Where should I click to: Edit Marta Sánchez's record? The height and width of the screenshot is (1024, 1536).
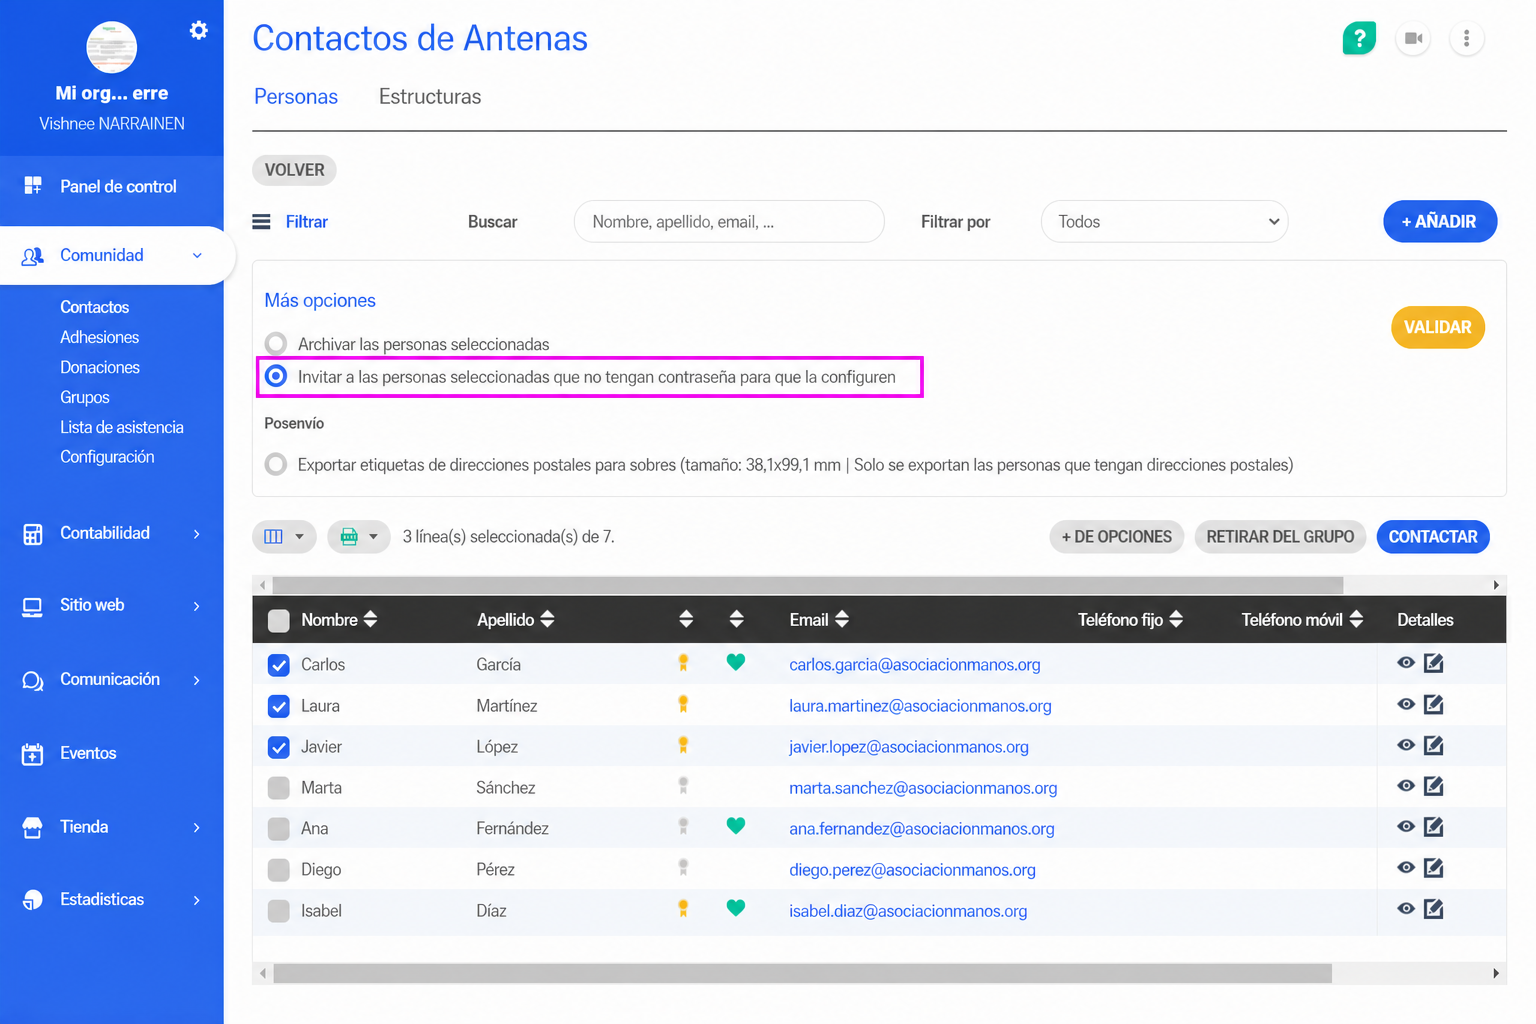pos(1434,786)
